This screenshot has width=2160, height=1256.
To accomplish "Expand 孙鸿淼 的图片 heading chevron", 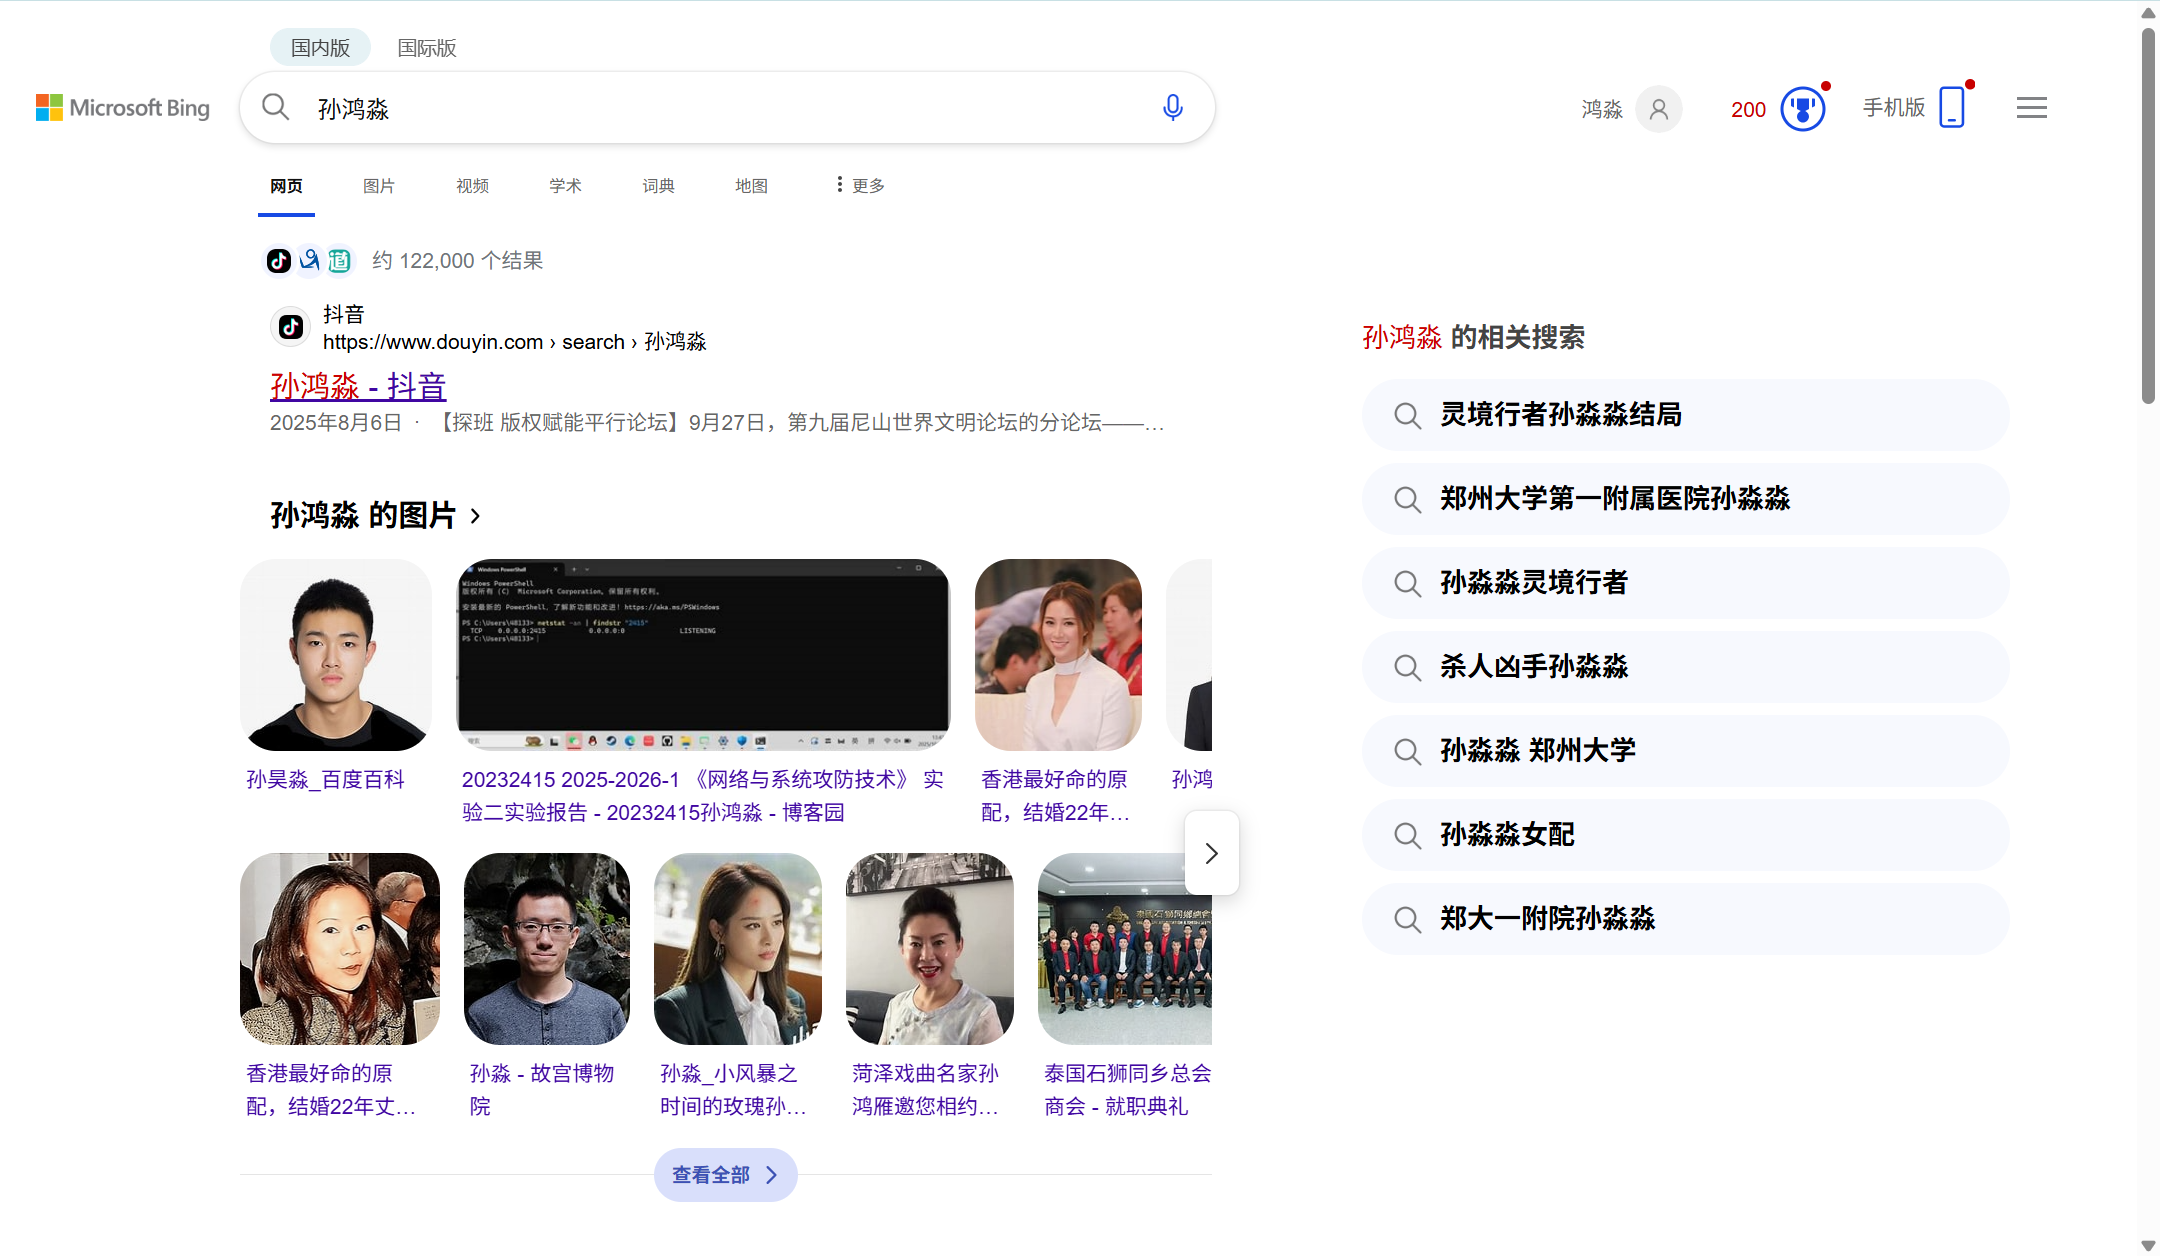I will [476, 516].
